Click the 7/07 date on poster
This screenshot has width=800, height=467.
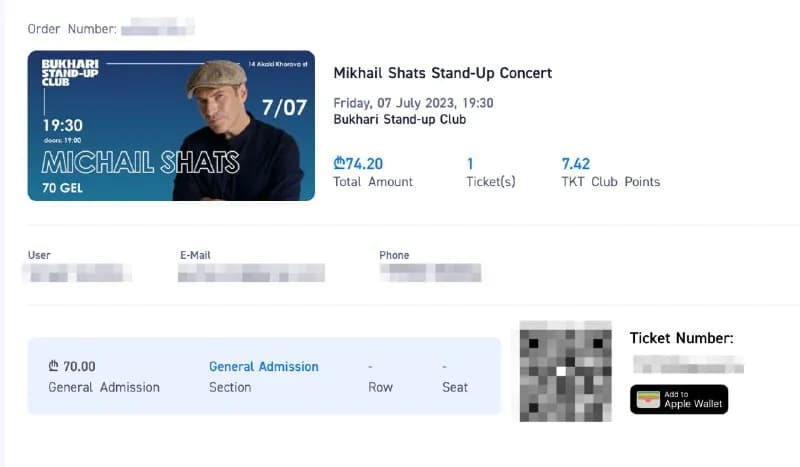pos(284,108)
